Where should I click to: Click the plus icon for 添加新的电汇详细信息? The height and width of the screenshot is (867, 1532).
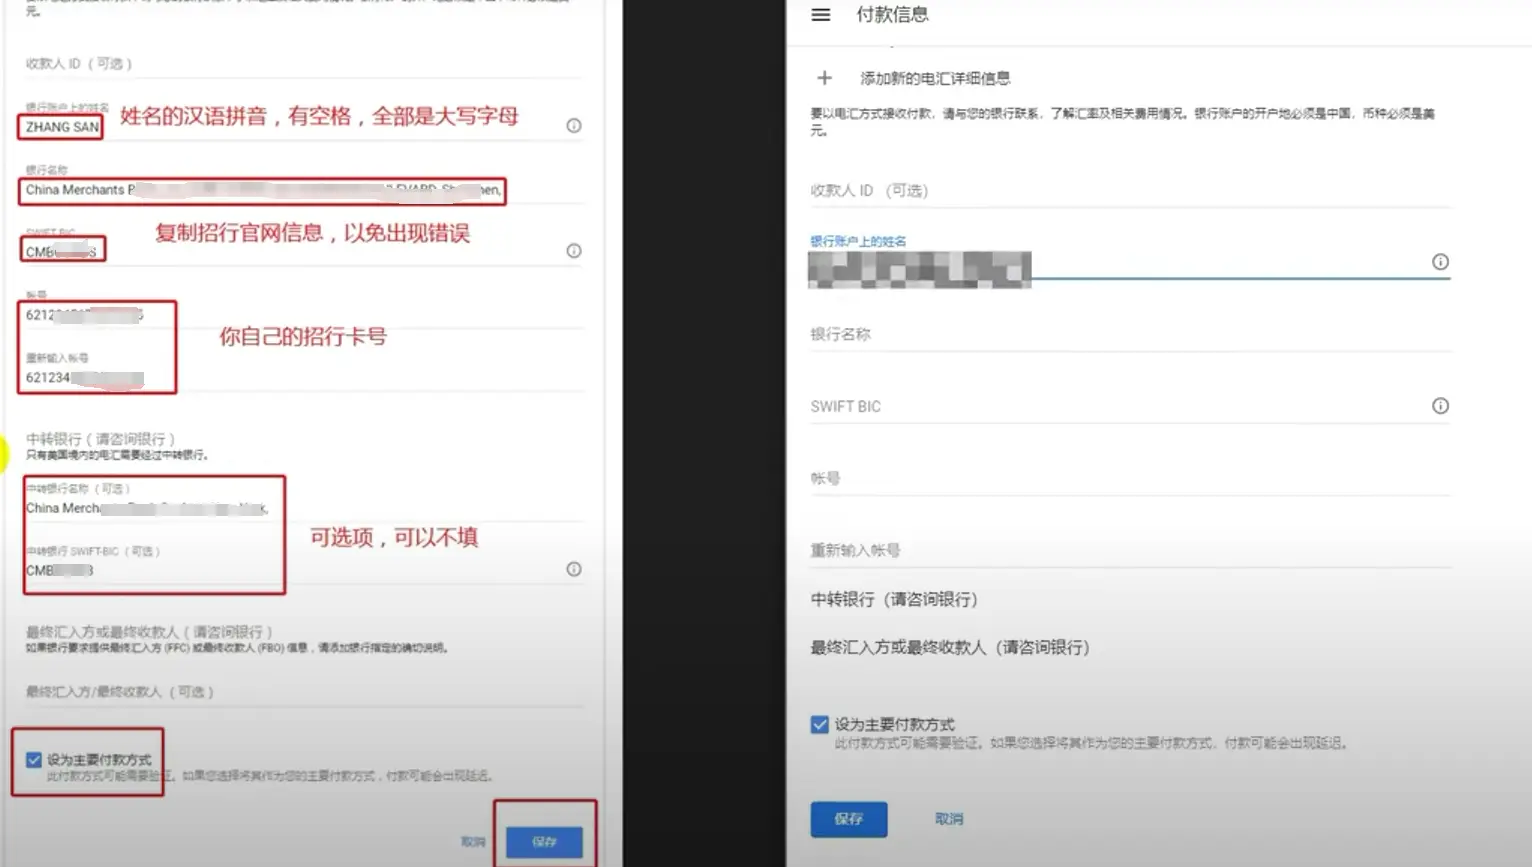click(824, 78)
